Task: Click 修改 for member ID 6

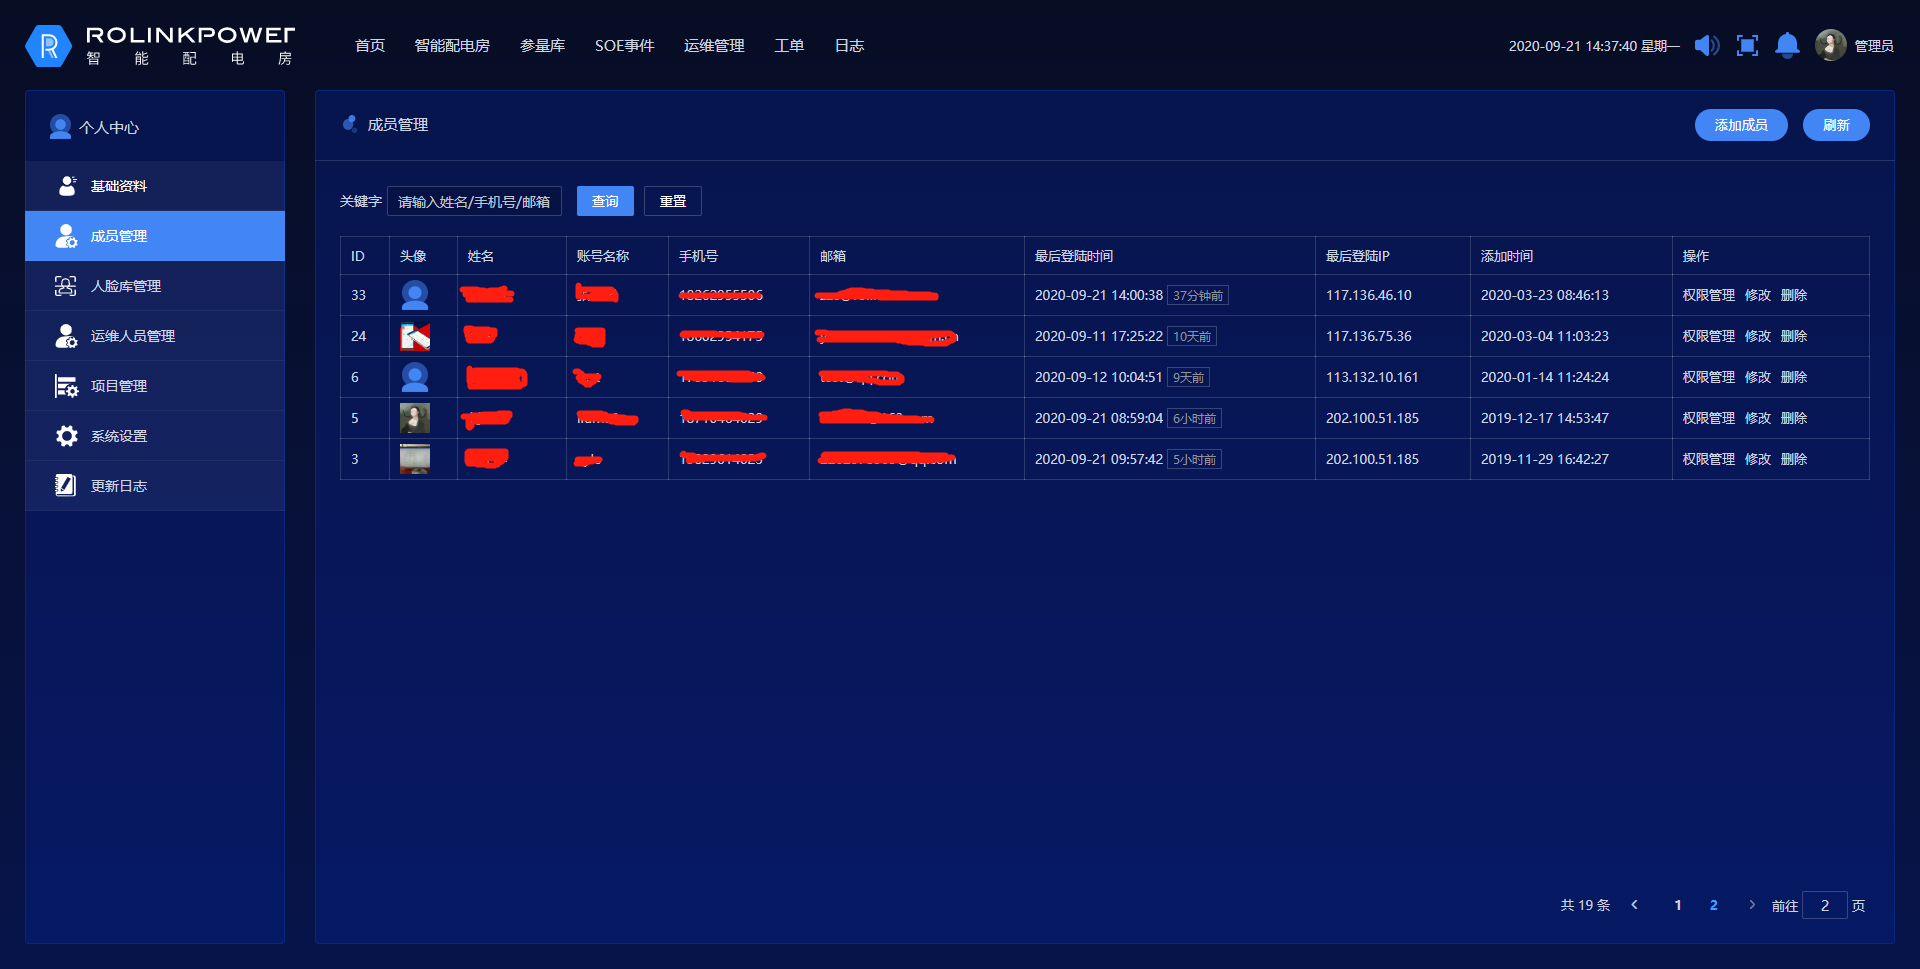Action: pos(1758,377)
